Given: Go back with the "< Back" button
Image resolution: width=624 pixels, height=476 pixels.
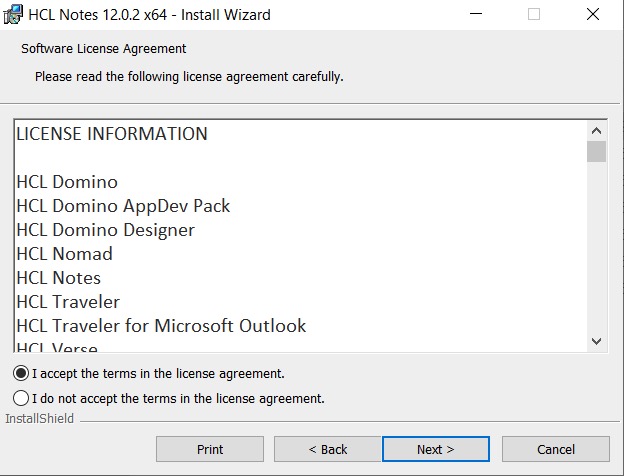Looking at the screenshot, I should click(327, 449).
